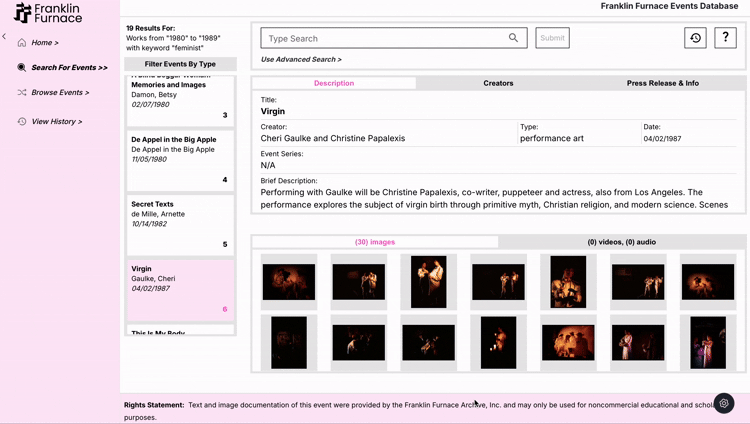Open the first image thumbnail
Viewport: 750px width, 424px height.
click(289, 281)
